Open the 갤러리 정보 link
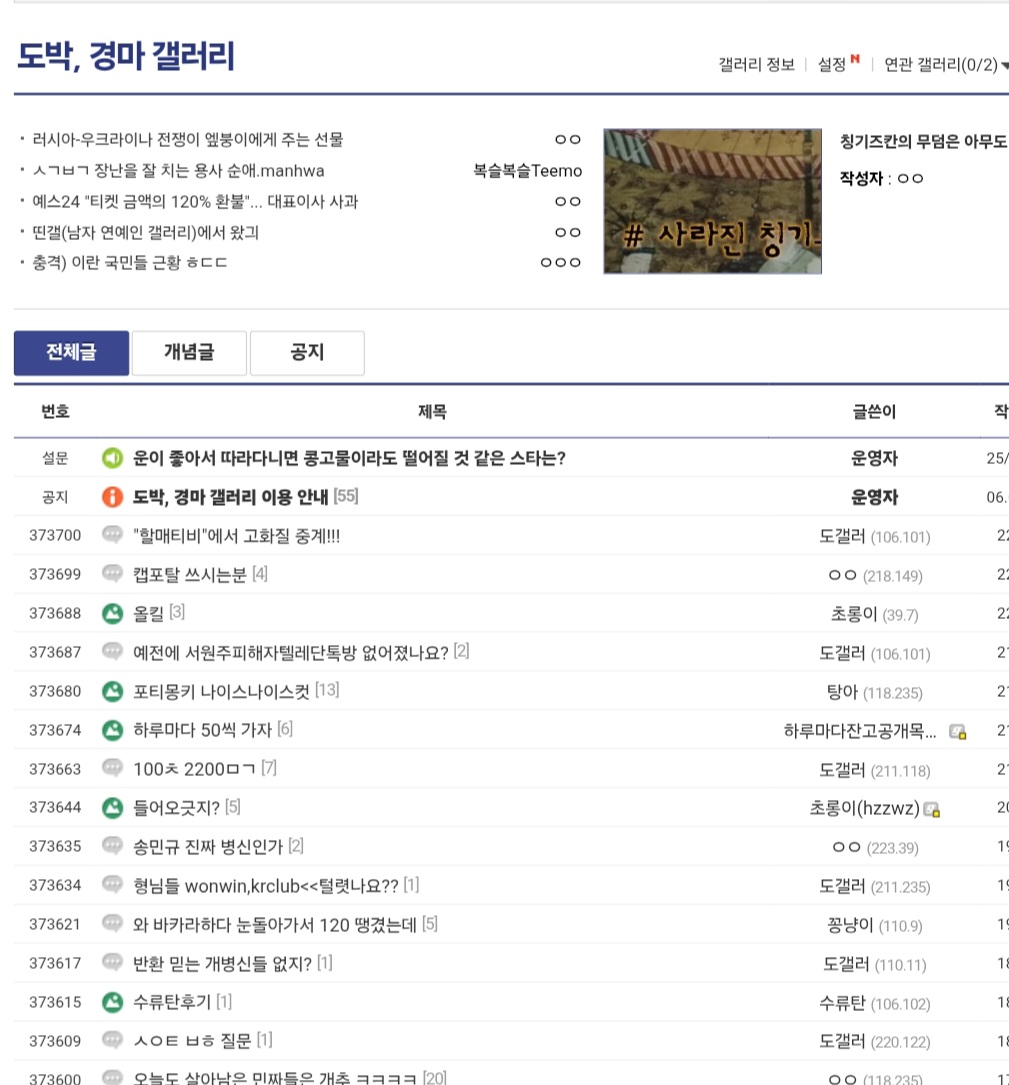Image resolution: width=1009 pixels, height=1085 pixels. click(756, 65)
